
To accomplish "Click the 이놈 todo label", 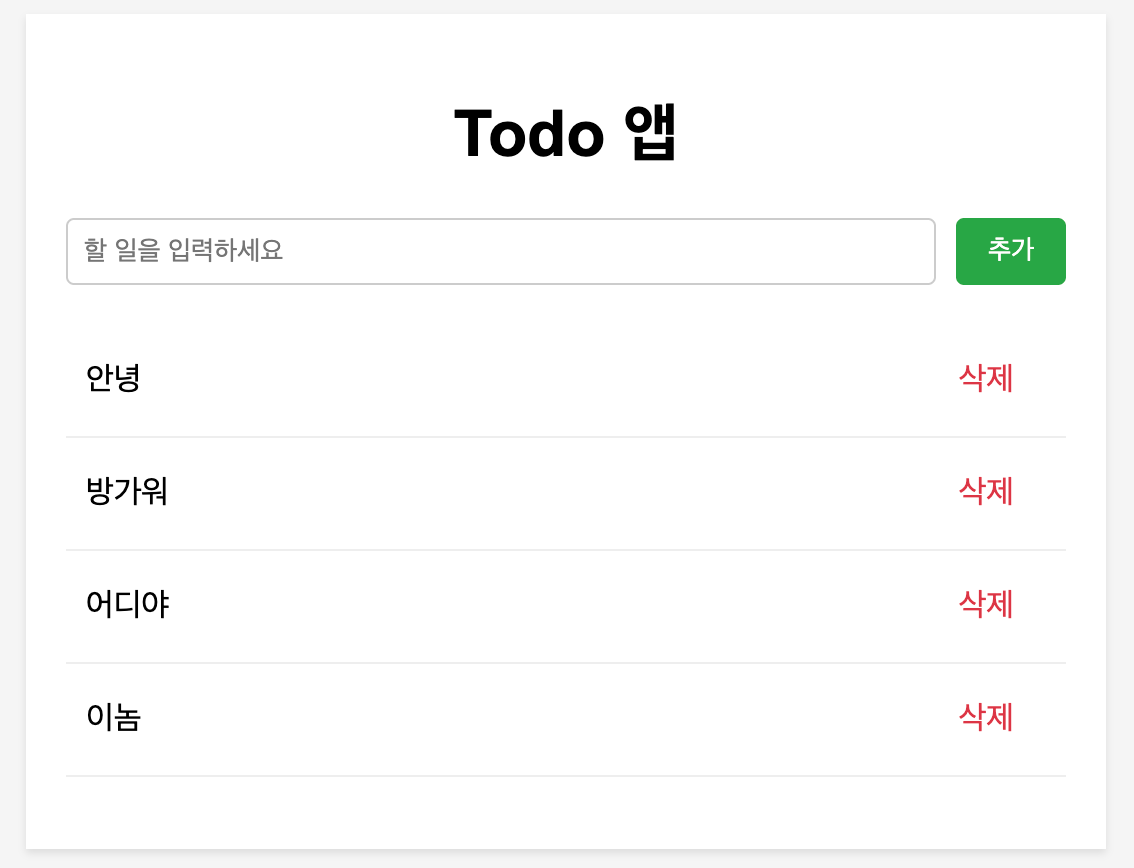I will (x=113, y=717).
